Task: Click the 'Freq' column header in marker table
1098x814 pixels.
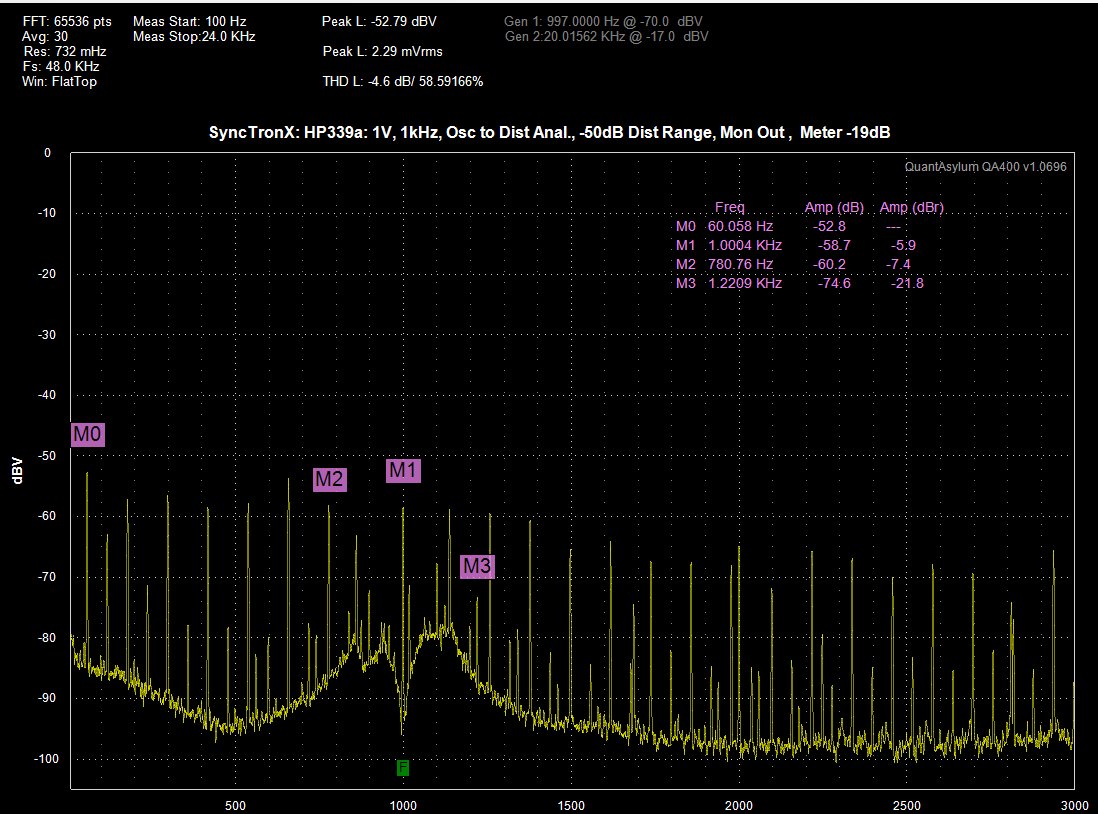Action: coord(730,207)
